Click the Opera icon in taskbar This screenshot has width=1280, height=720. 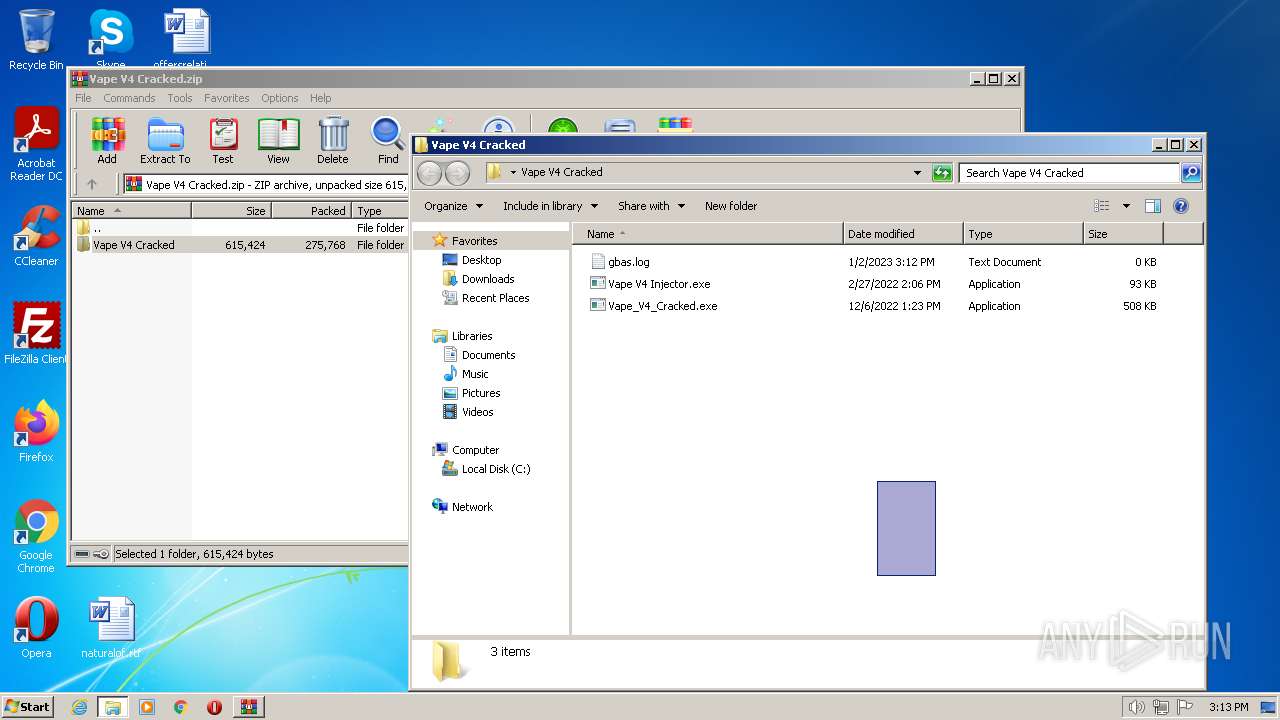point(214,707)
